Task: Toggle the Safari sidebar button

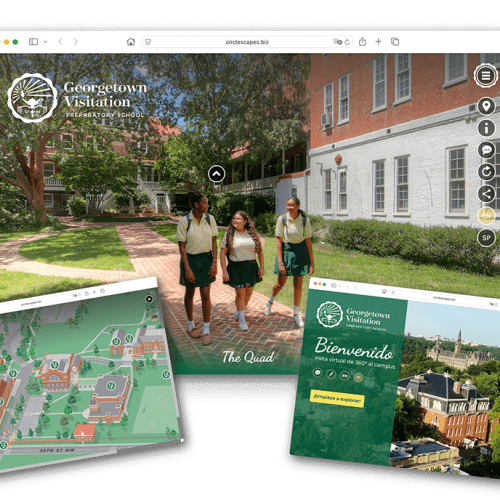Action: click(33, 42)
